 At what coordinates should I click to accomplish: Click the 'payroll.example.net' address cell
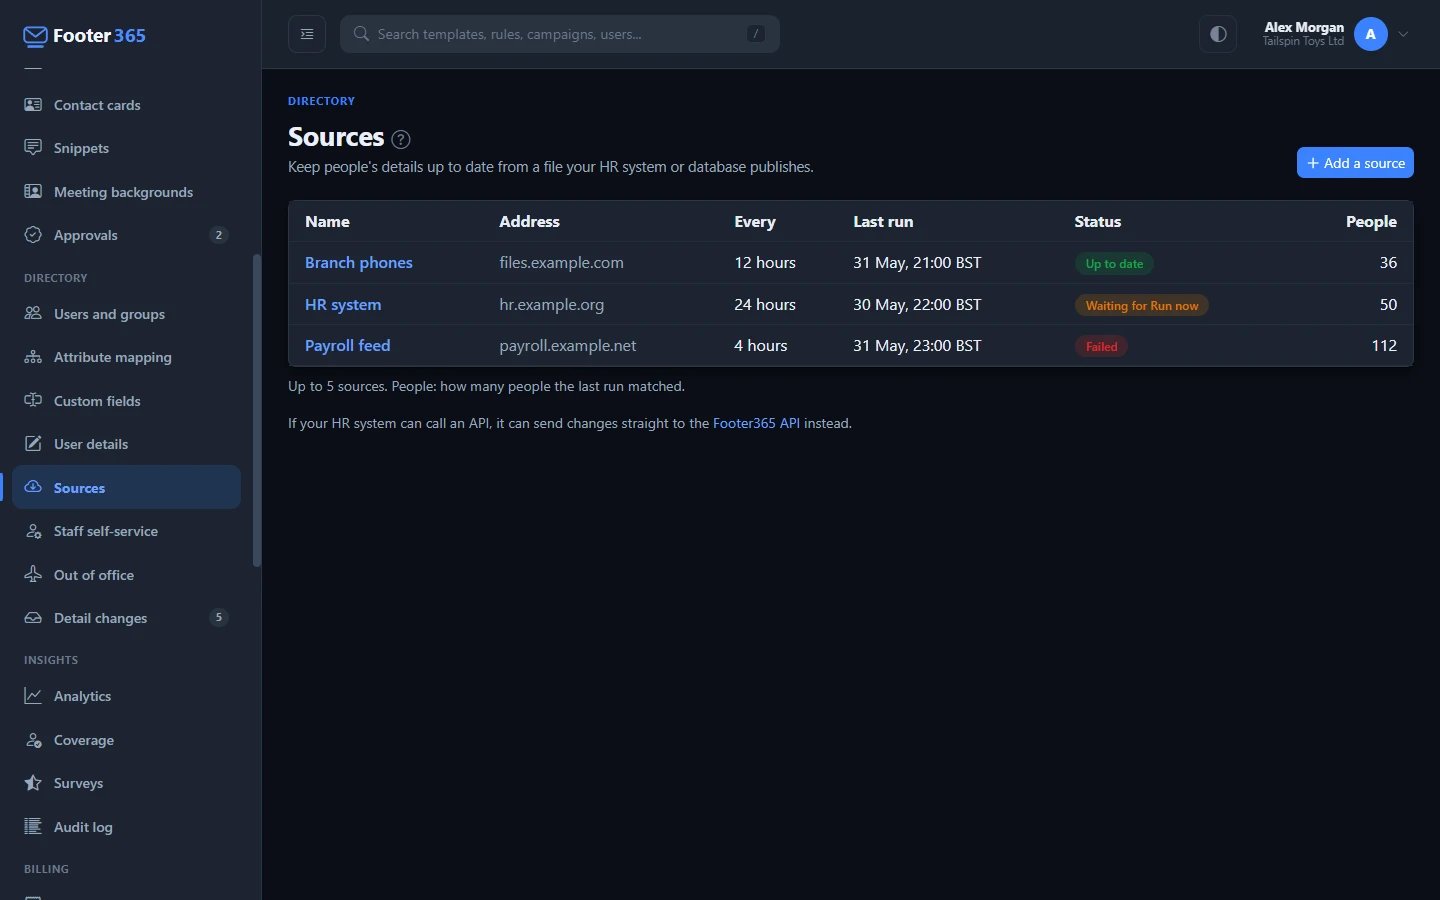[568, 345]
